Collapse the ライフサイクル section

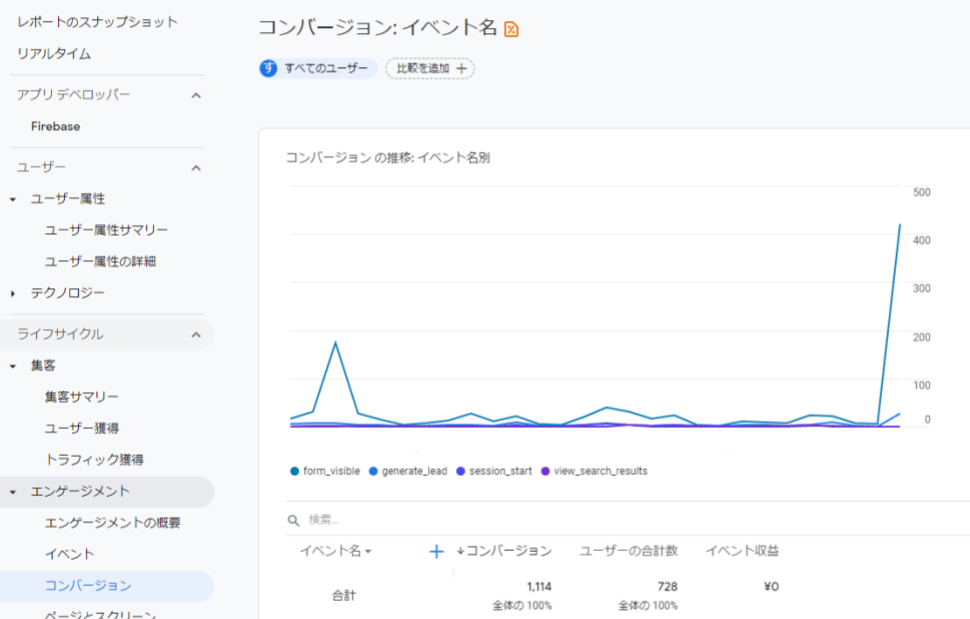(x=196, y=334)
